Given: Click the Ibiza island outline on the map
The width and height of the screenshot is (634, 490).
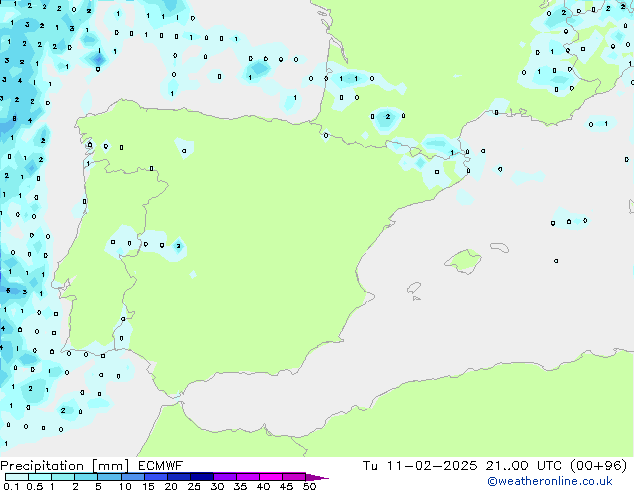Looking at the screenshot, I should pyautogui.click(x=414, y=288).
